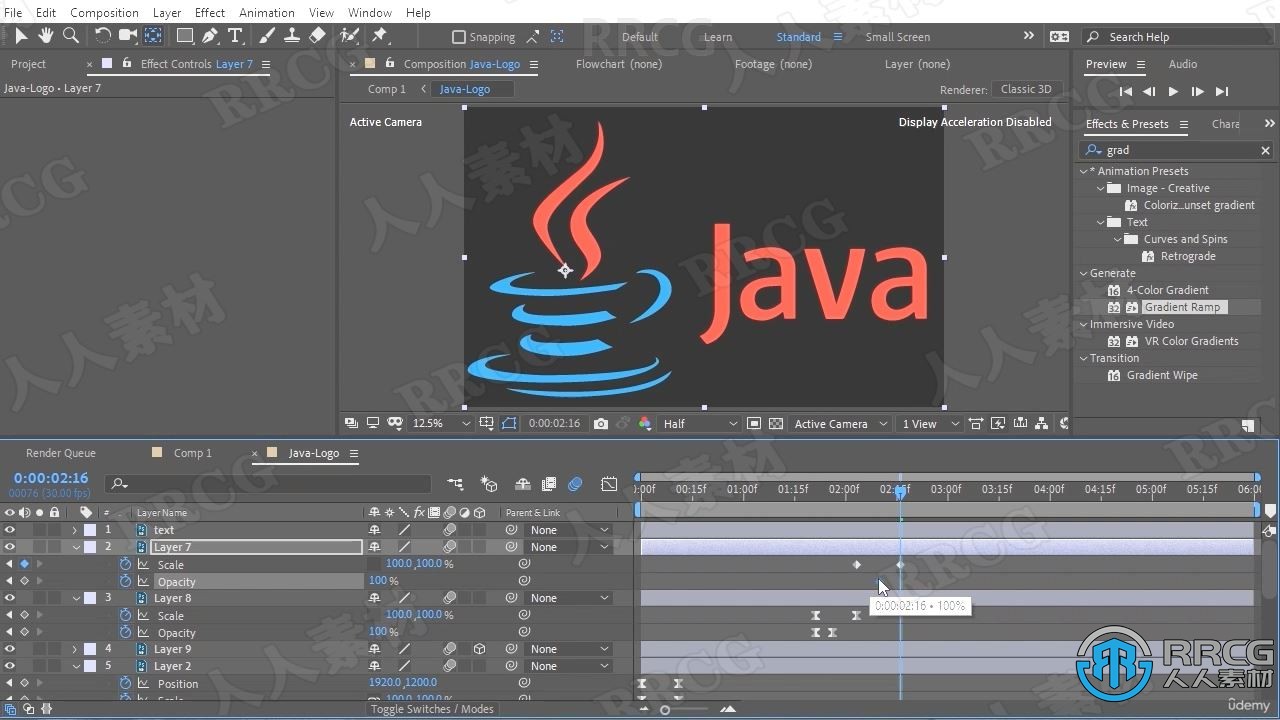This screenshot has width=1280, height=720.
Task: Hide Layer 2 with its eye icon
Action: coord(10,666)
